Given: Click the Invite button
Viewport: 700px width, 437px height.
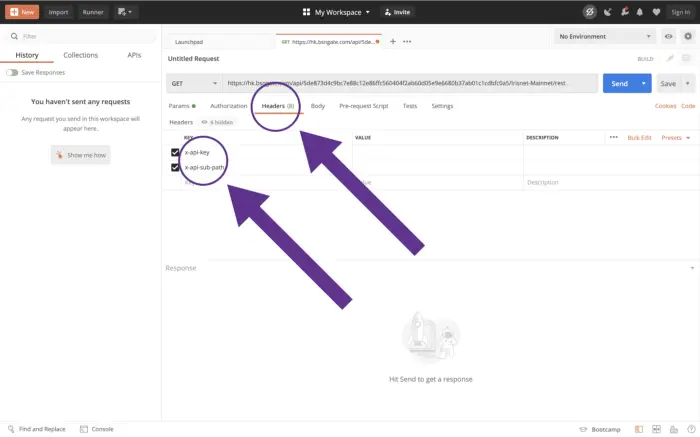Looking at the screenshot, I should [397, 12].
